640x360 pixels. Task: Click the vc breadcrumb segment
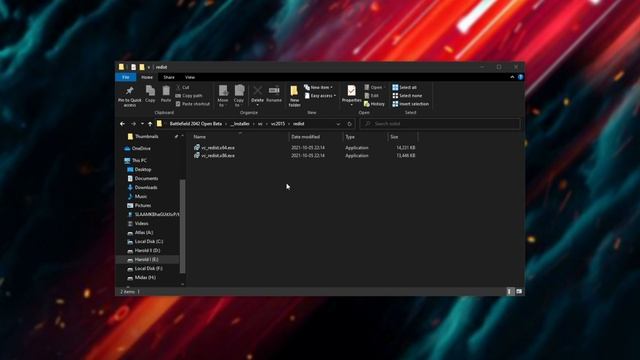coord(260,124)
